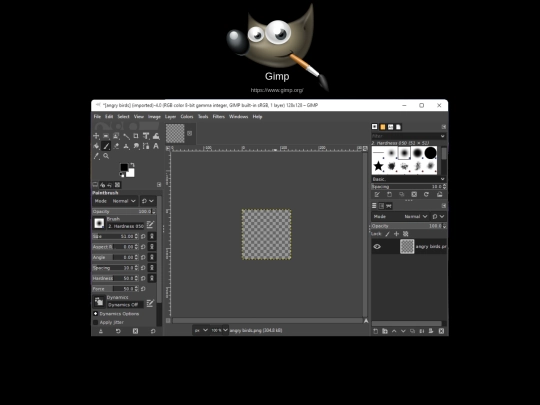Open the https://www.gimp.org/ link
The image size is (540, 405).
tap(277, 90)
